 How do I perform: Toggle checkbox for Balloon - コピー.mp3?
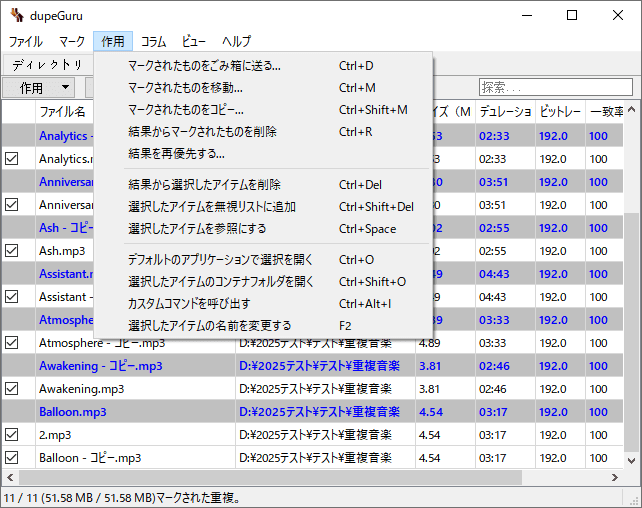click(x=12, y=458)
